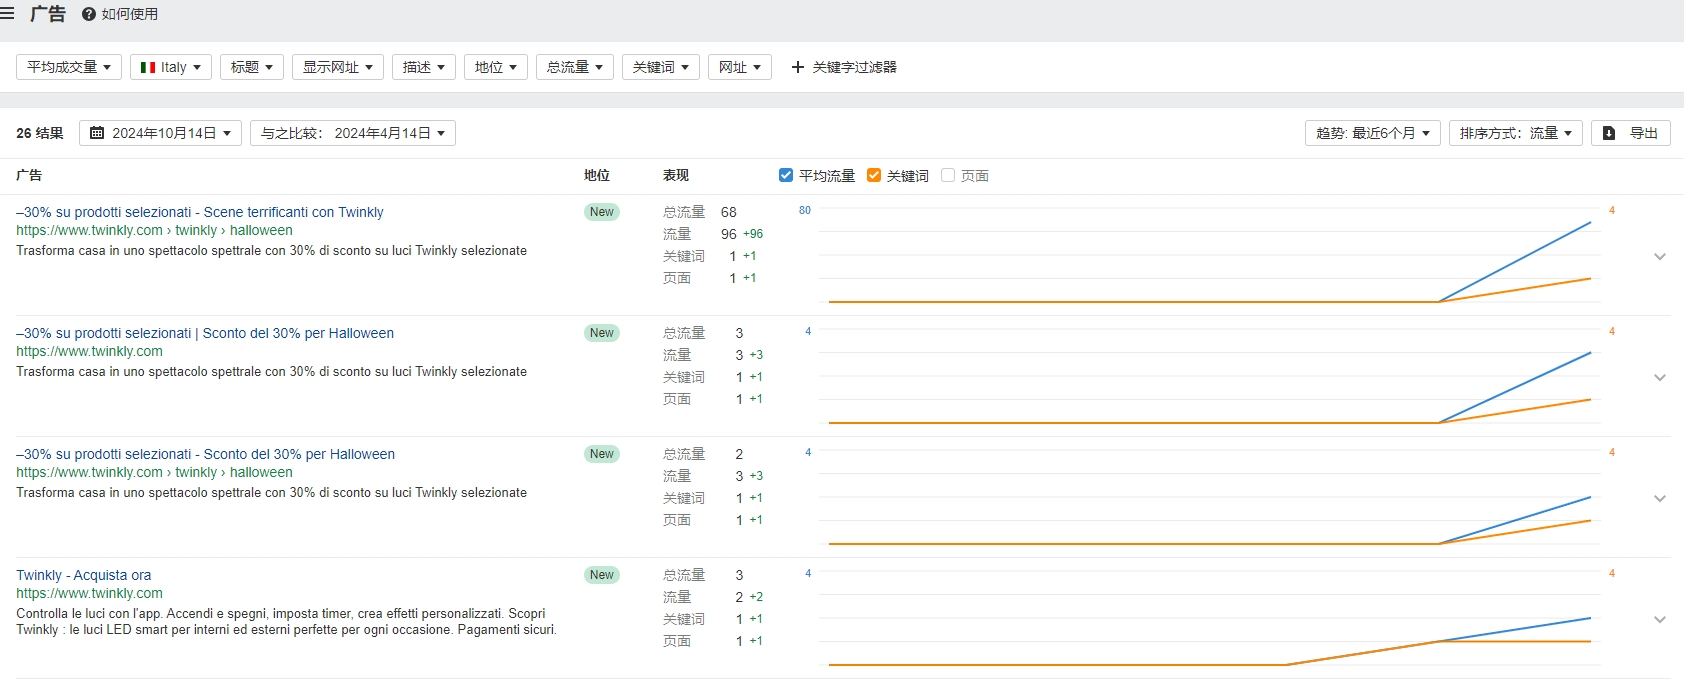Expand the Sconto del 30% per Halloween pipe-title row

(1660, 377)
